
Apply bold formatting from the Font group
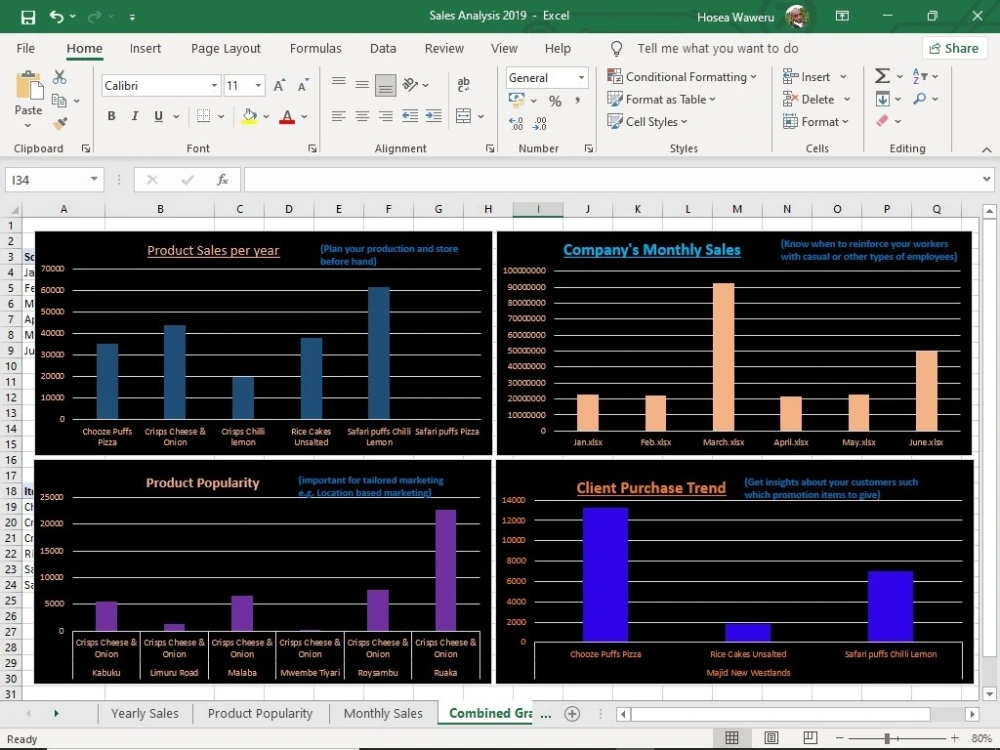tap(111, 116)
